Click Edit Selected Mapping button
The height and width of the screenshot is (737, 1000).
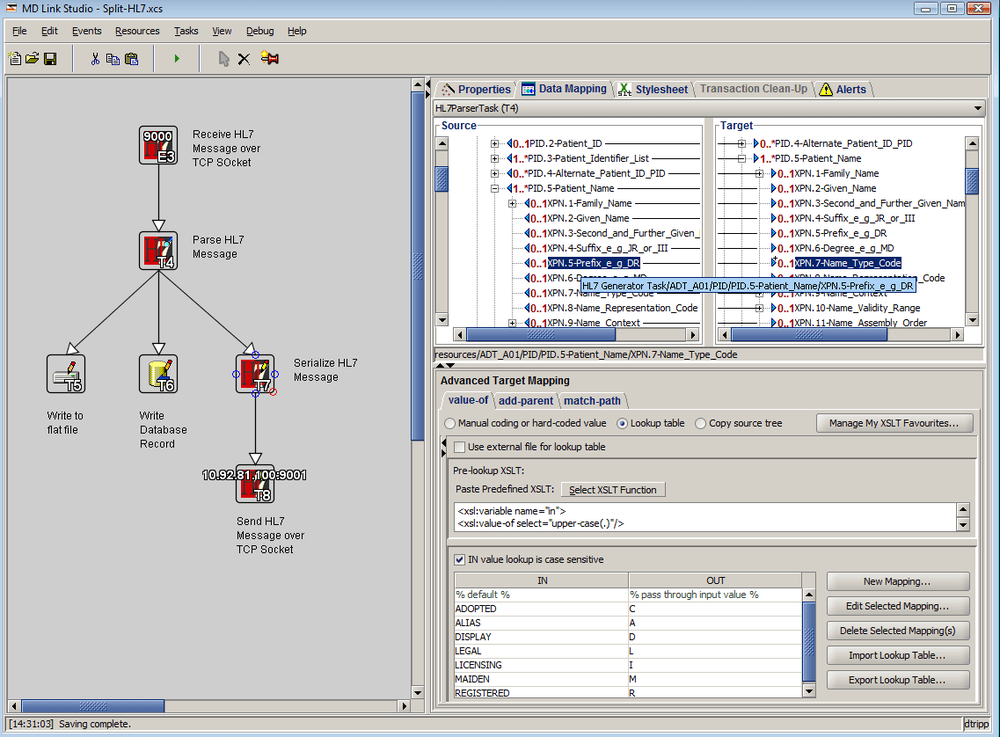(x=898, y=606)
